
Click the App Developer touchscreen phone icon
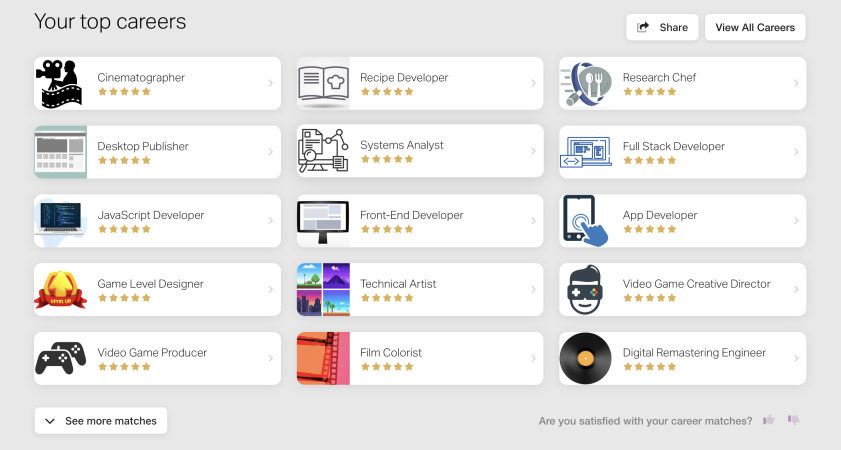(585, 220)
